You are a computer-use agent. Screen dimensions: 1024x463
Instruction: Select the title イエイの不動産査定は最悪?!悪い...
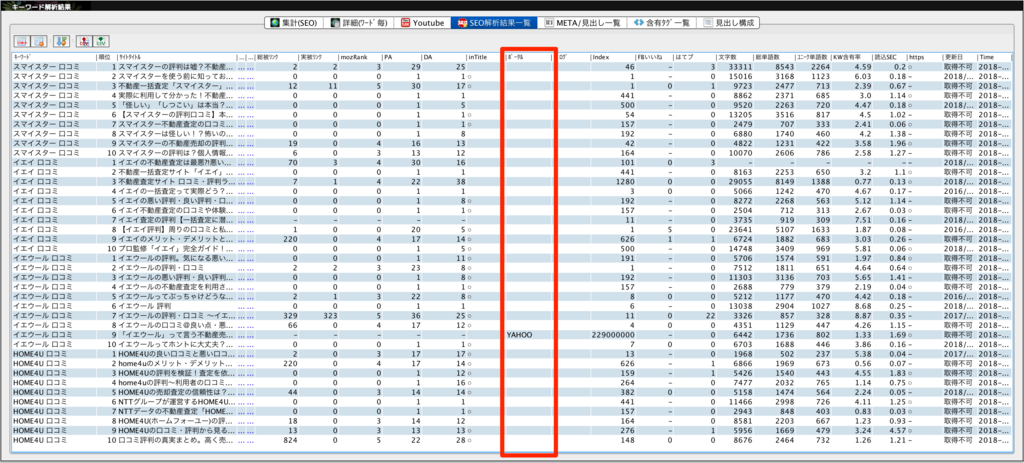pos(176,163)
